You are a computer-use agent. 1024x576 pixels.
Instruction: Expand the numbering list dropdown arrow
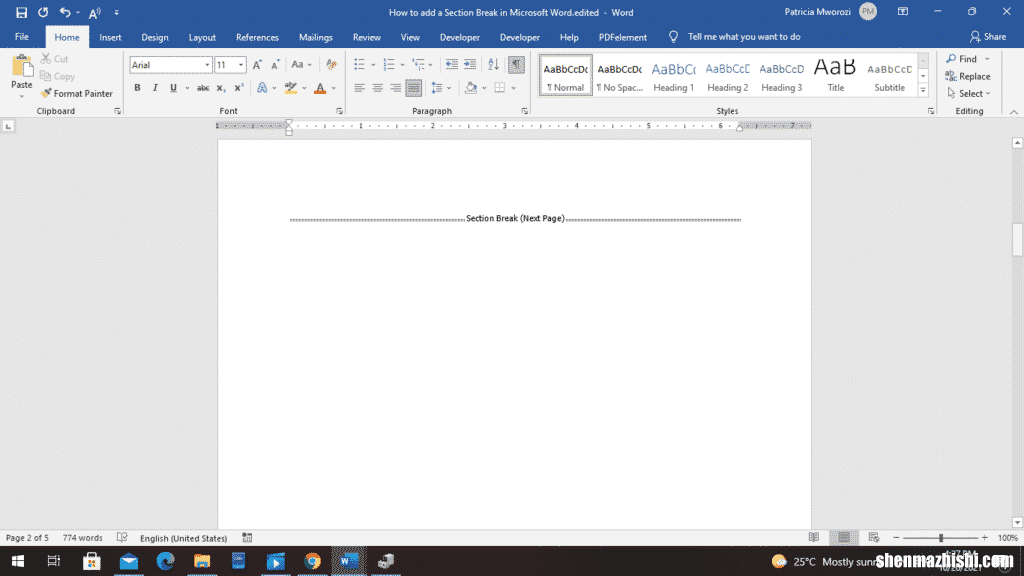[402, 65]
